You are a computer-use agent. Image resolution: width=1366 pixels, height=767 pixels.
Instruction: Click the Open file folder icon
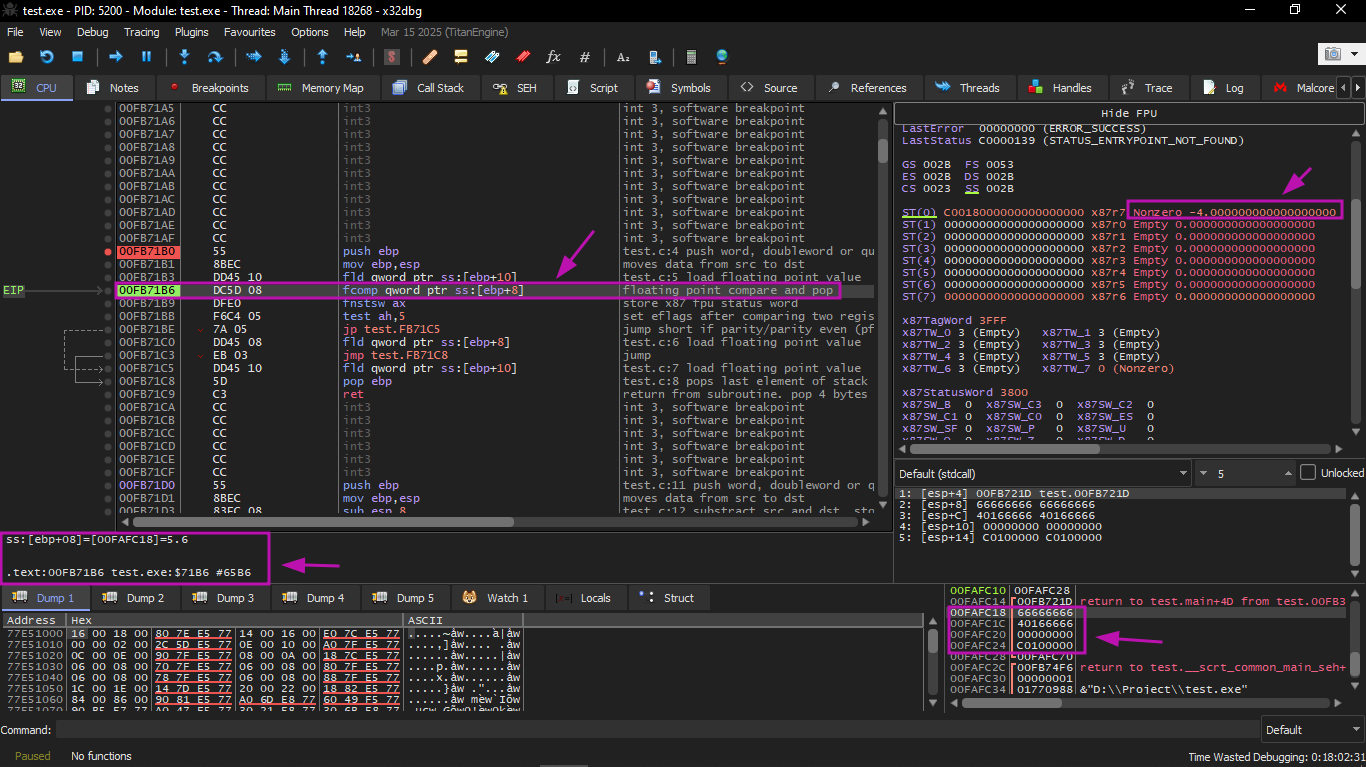click(x=15, y=57)
